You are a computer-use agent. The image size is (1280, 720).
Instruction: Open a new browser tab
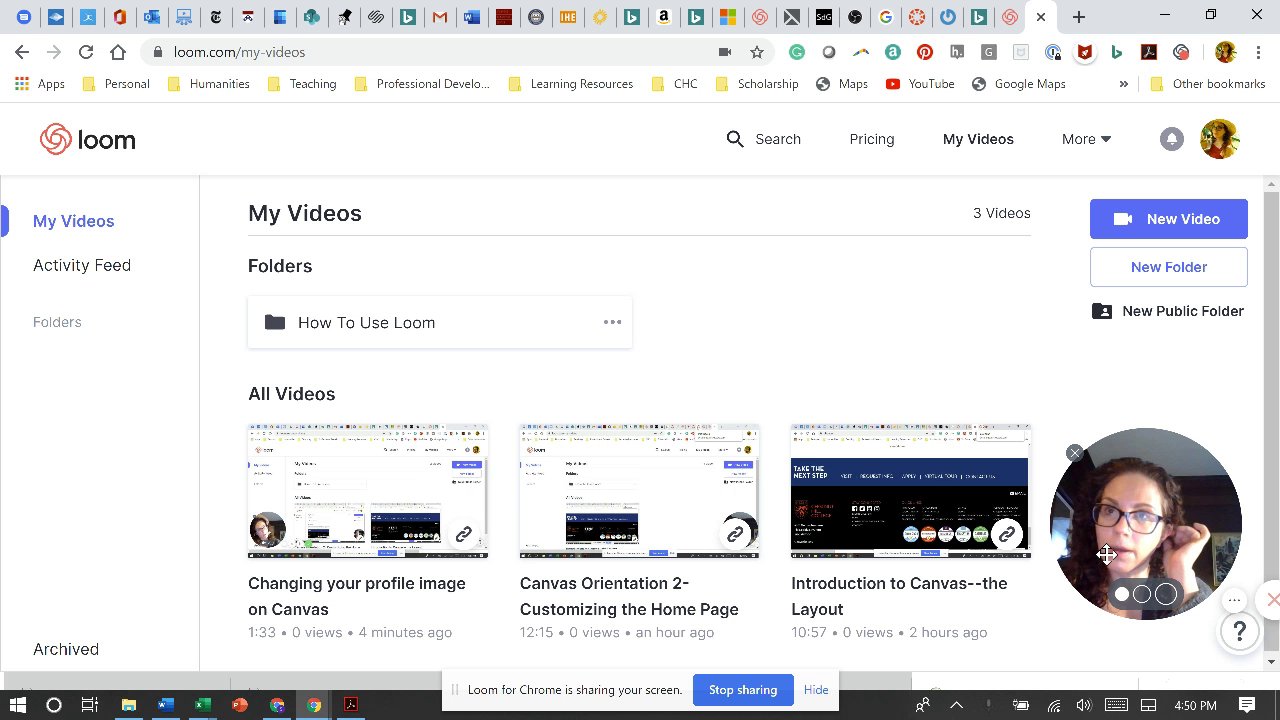coord(1078,16)
